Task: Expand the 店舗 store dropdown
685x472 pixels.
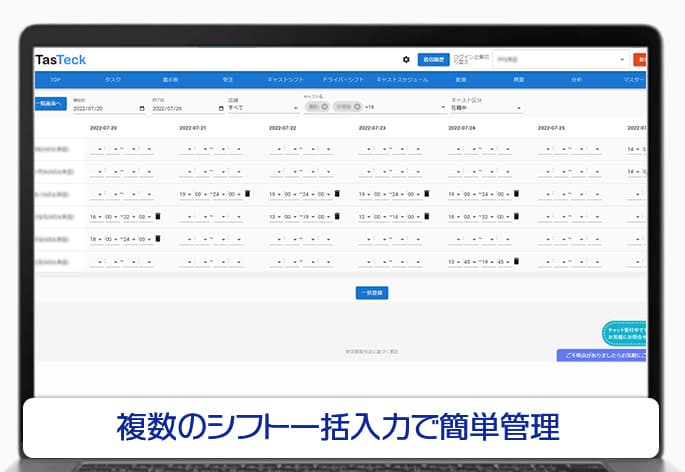Action: point(296,107)
